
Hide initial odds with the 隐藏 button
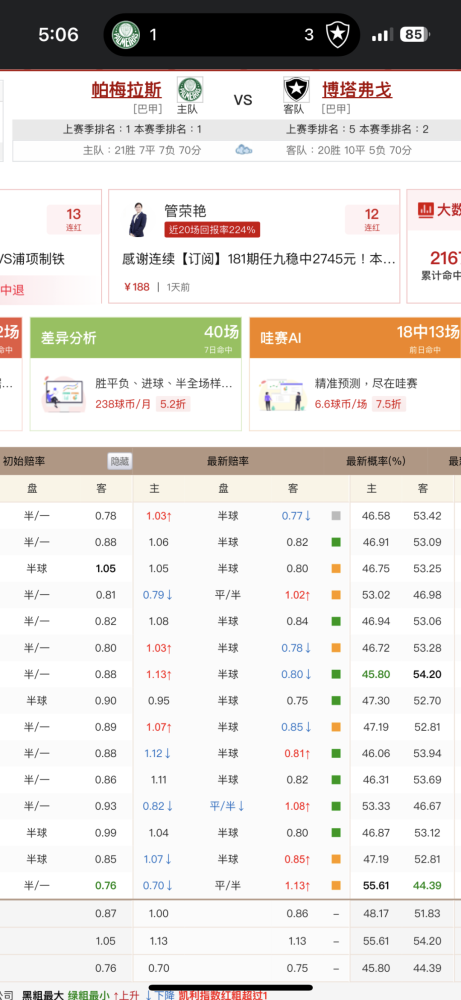coord(120,461)
